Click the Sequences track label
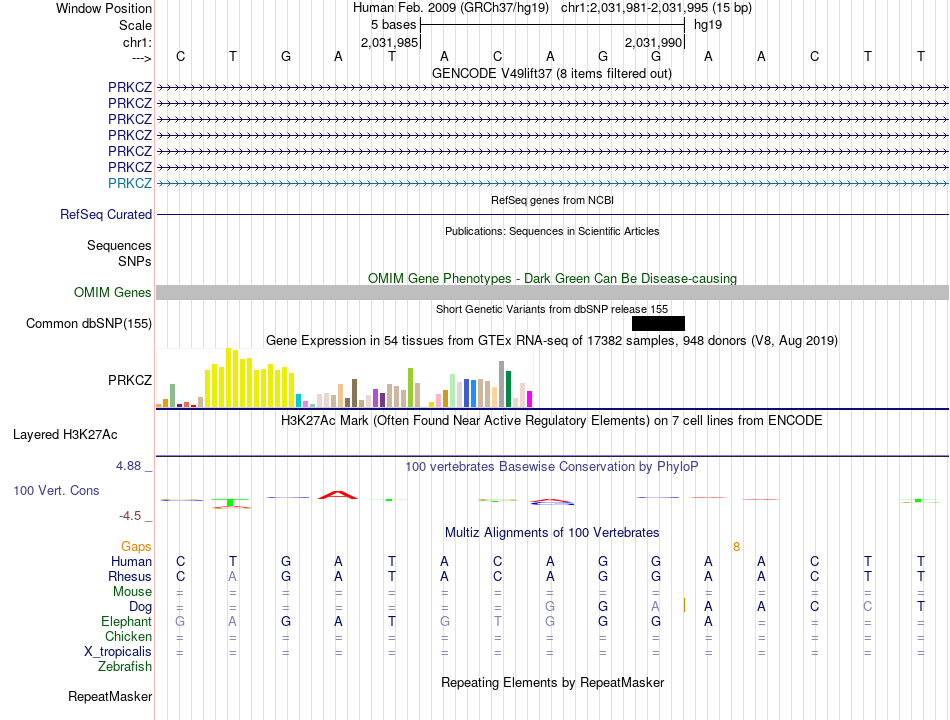Viewport: 950px width, 720px height. (x=119, y=245)
